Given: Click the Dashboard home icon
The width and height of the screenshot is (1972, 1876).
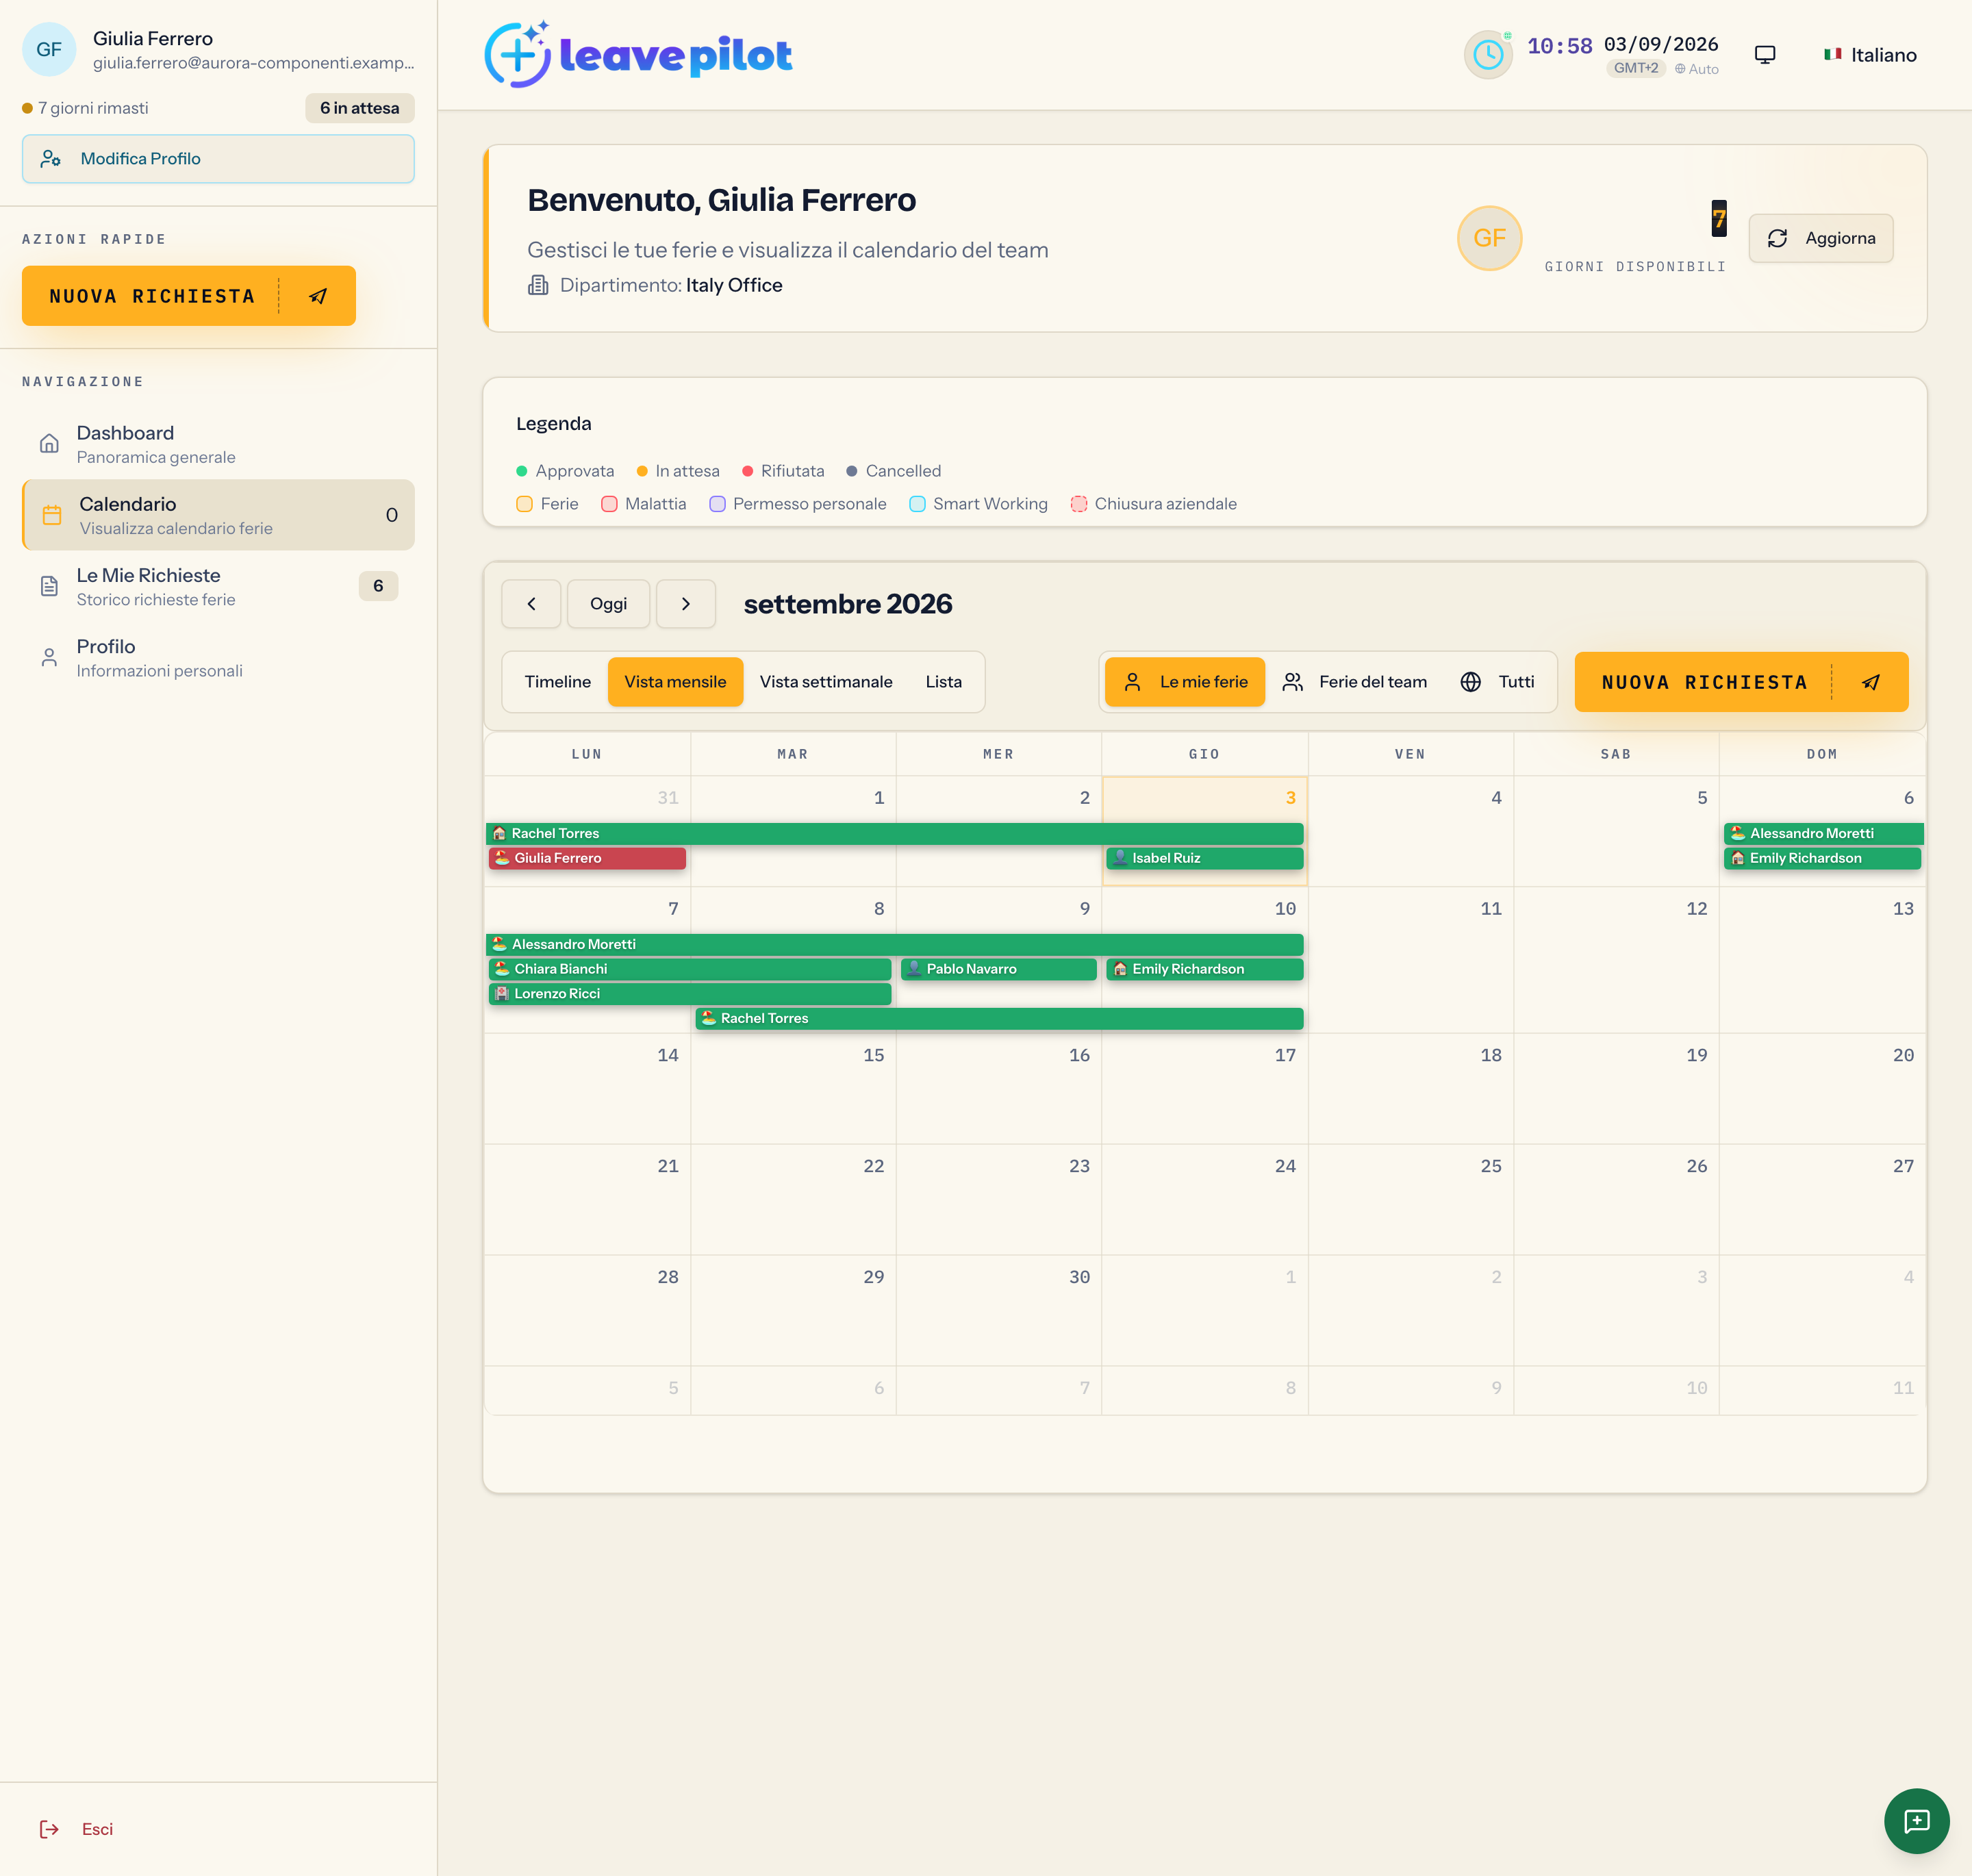Looking at the screenshot, I should pos(49,444).
